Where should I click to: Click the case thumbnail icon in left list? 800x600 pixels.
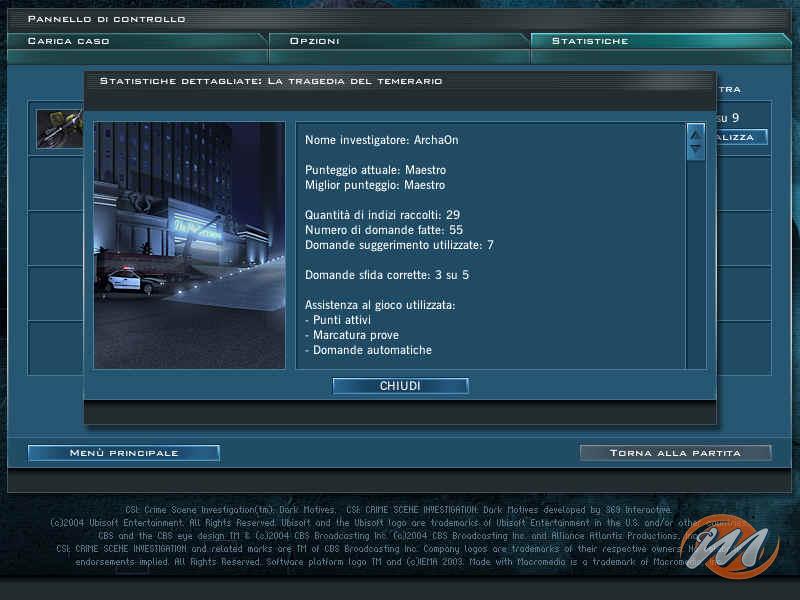pyautogui.click(x=58, y=129)
